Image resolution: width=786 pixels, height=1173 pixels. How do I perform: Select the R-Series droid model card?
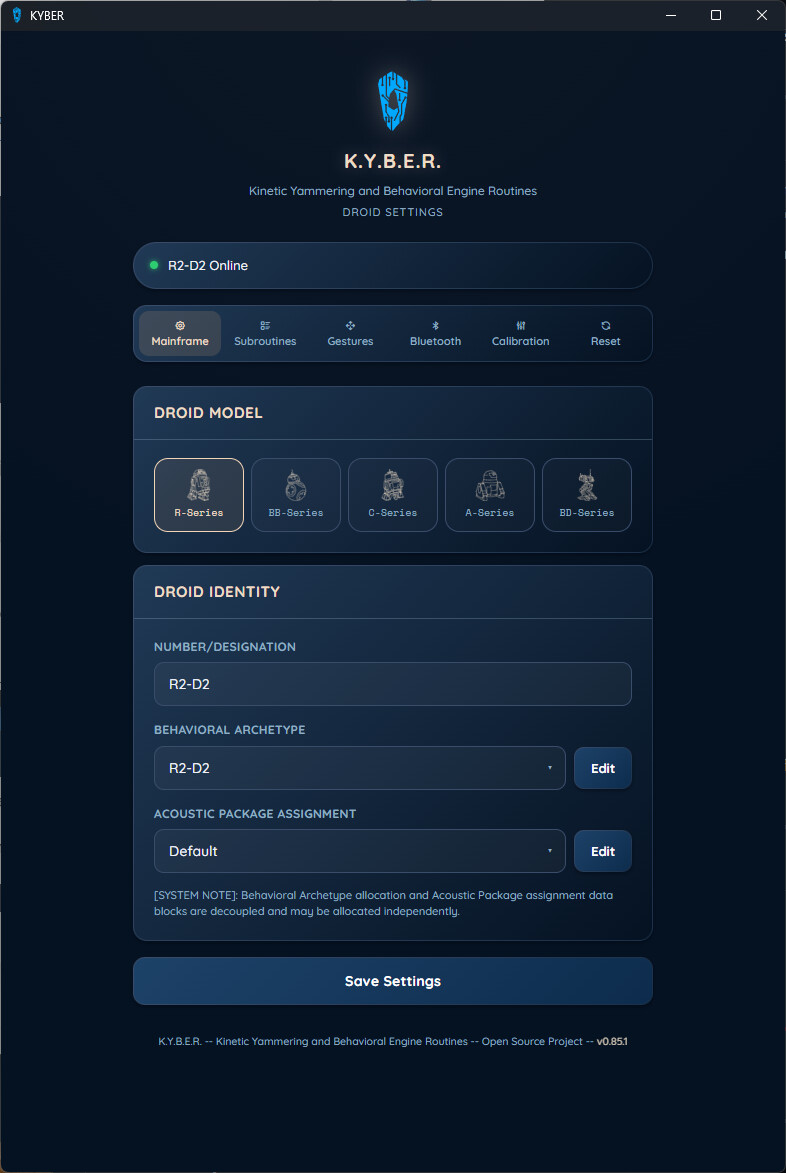pos(199,494)
